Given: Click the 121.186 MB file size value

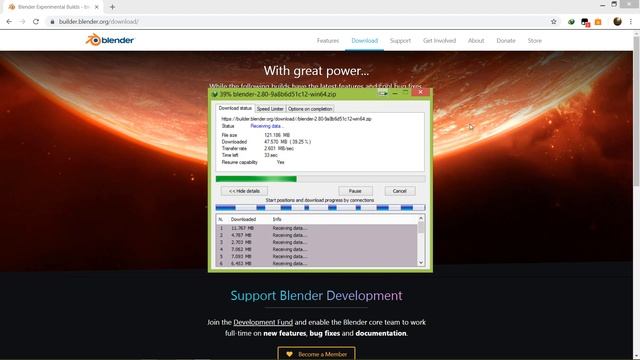Looking at the screenshot, I should click(x=277, y=135).
